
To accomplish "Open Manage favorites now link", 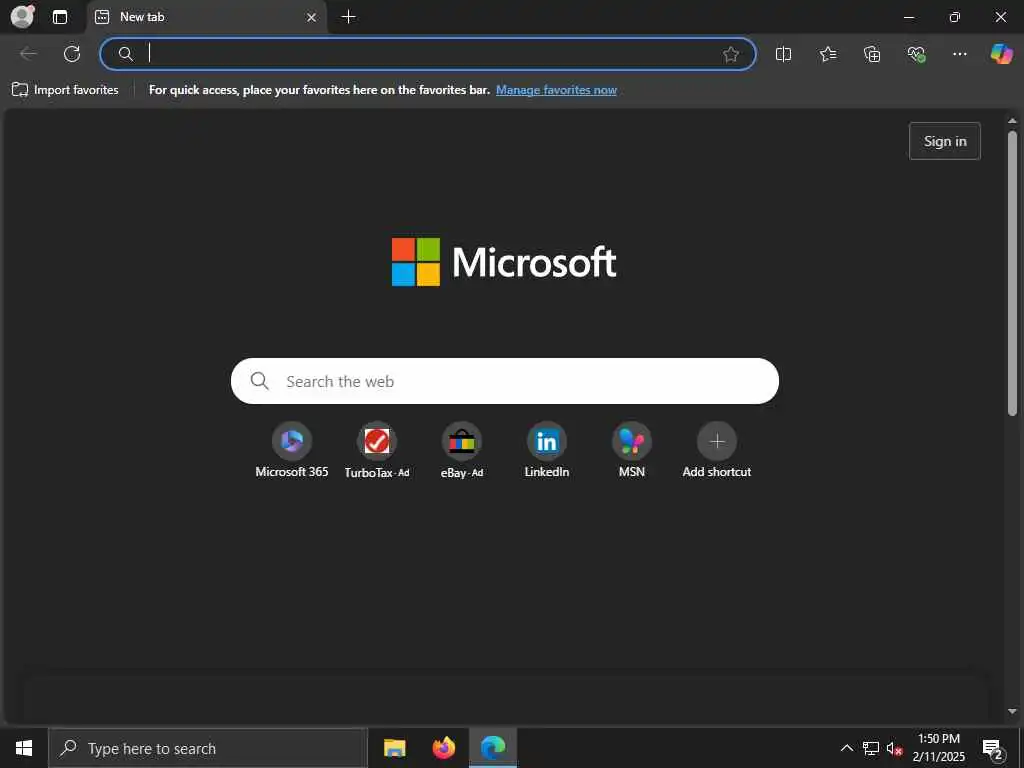I will [556, 90].
